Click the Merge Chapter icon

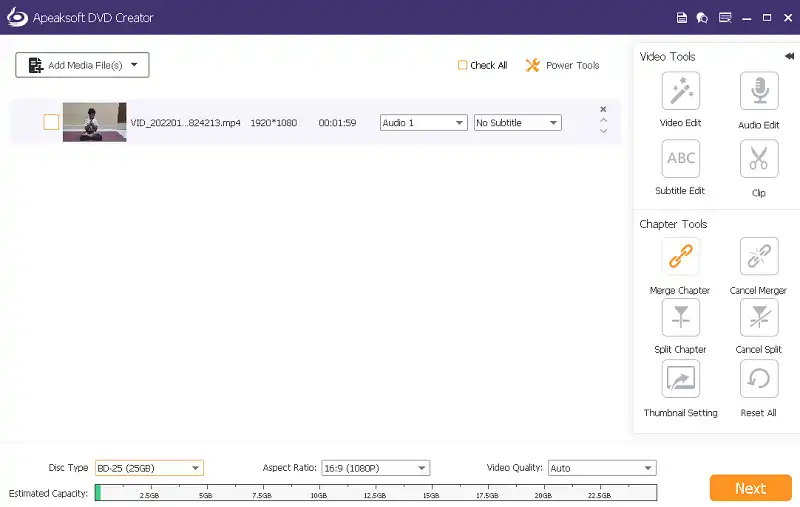pyautogui.click(x=680, y=257)
